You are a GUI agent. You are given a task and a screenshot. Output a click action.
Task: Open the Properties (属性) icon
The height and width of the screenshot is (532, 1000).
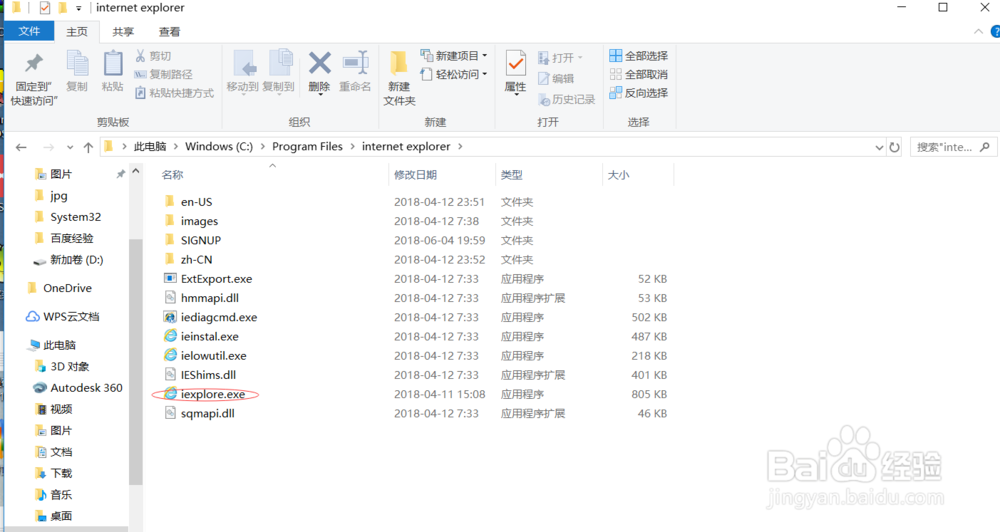coord(515,64)
